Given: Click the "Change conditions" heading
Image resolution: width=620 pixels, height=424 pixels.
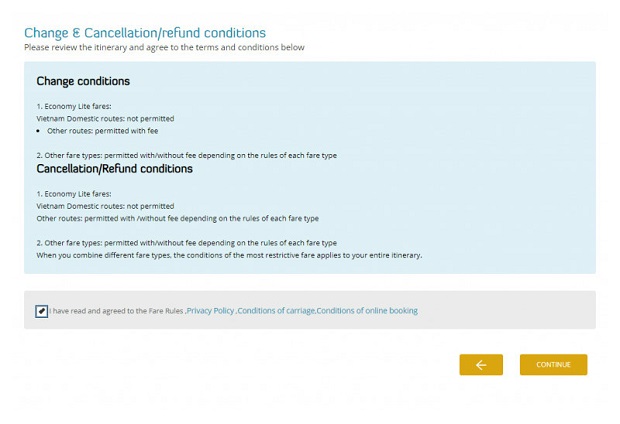Looking at the screenshot, I should (x=83, y=81).
